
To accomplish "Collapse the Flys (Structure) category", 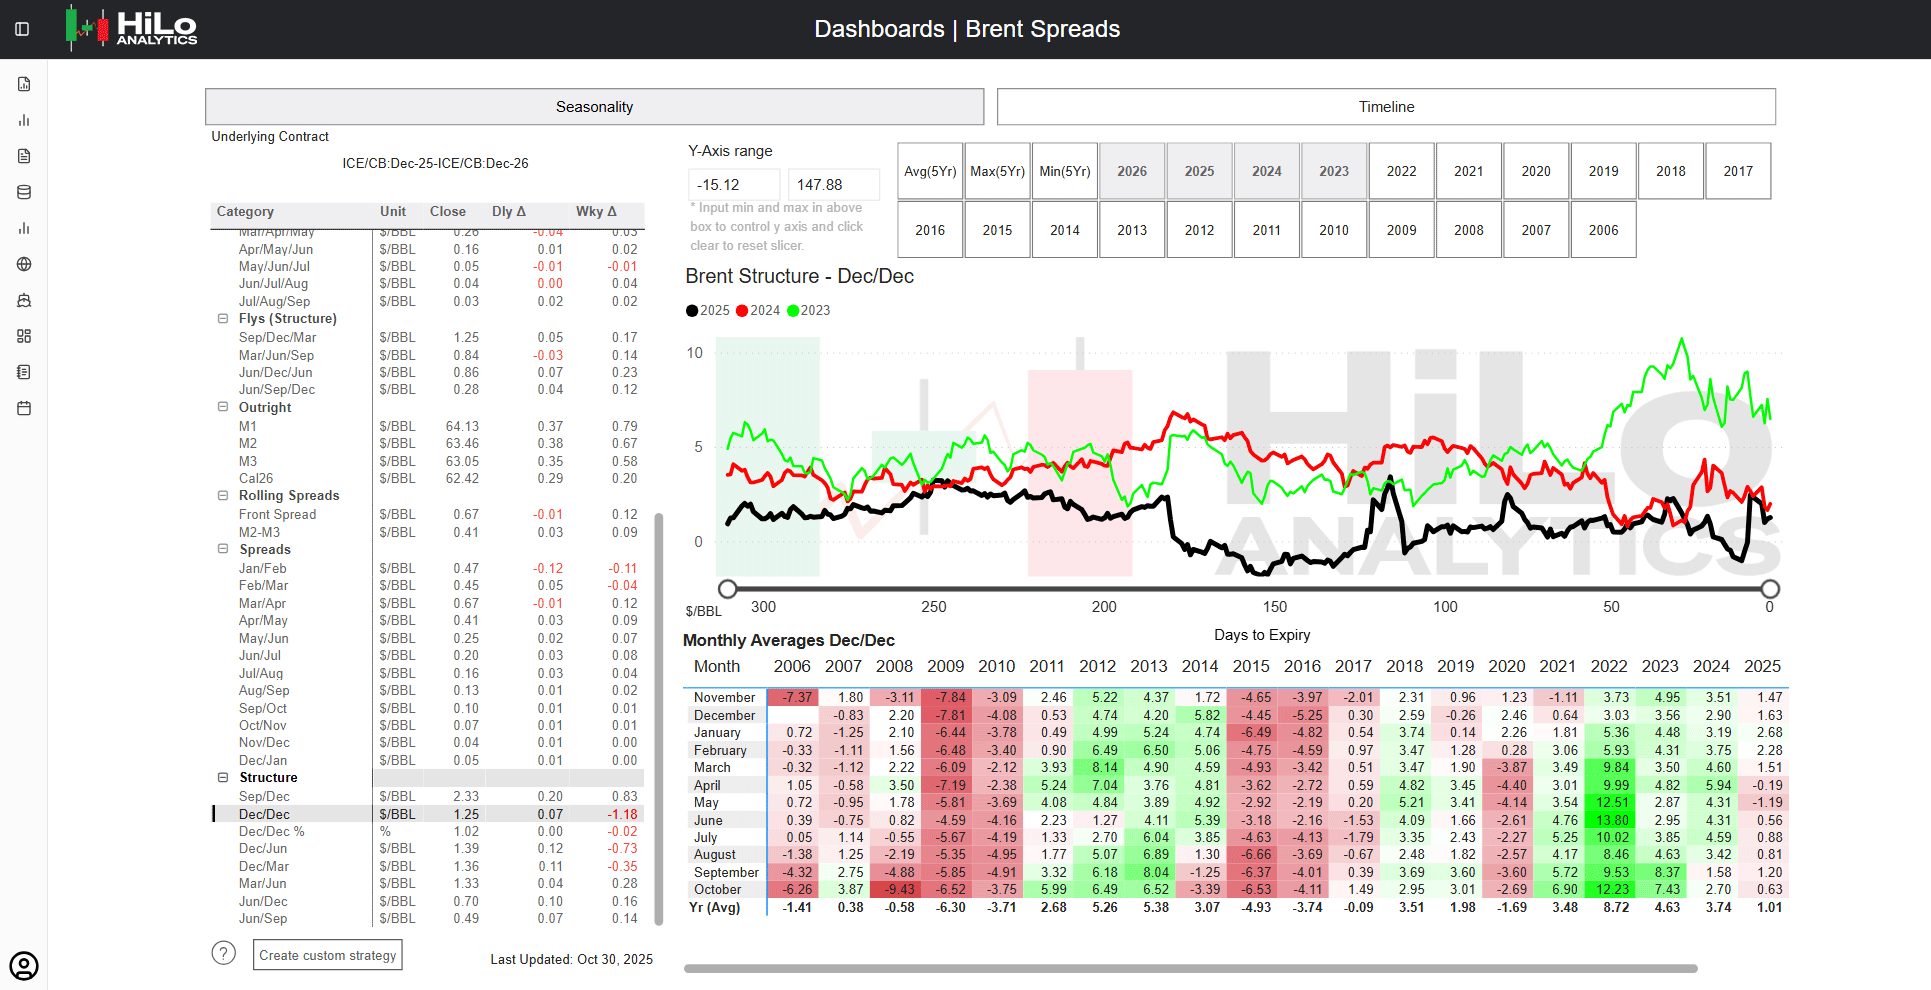I will coord(223,319).
